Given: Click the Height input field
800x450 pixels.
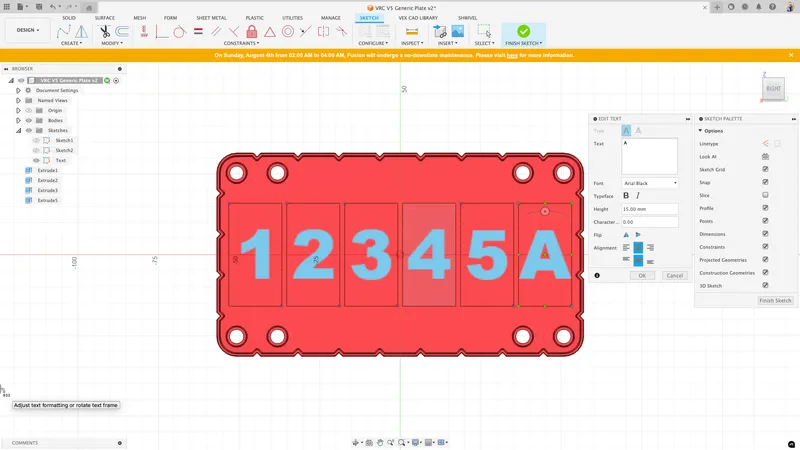Looking at the screenshot, I should pyautogui.click(x=649, y=209).
